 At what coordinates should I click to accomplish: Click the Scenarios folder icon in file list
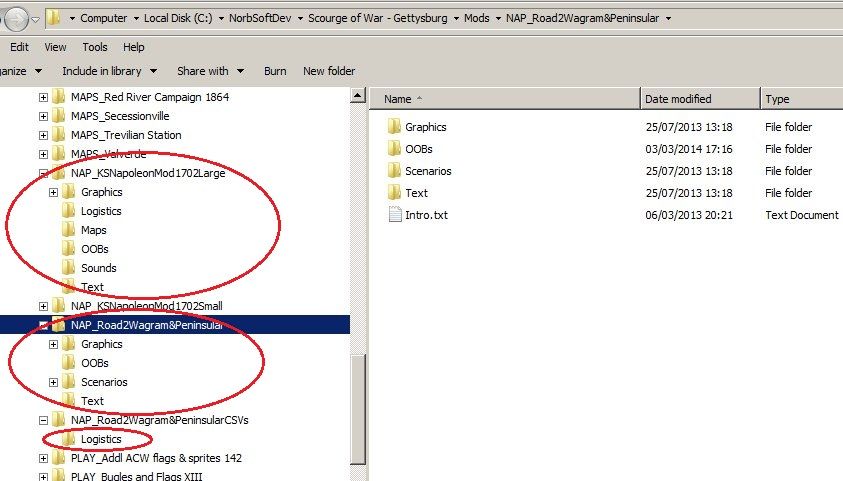[394, 171]
